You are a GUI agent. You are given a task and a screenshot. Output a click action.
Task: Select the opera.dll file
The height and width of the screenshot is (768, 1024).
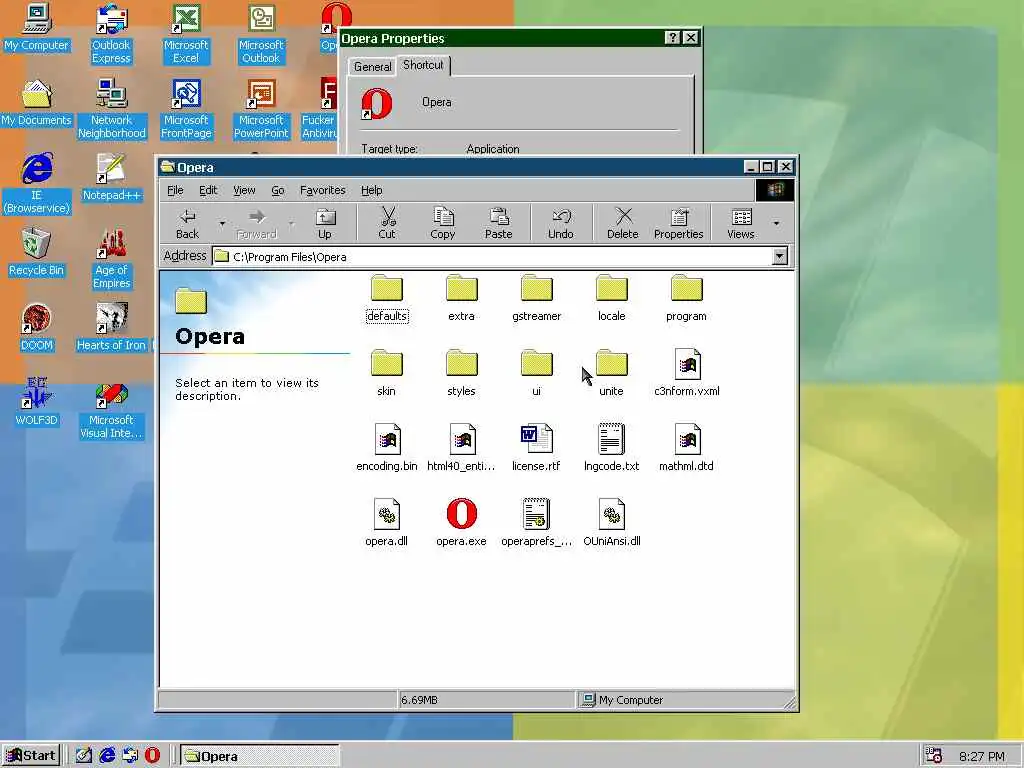tap(387, 522)
